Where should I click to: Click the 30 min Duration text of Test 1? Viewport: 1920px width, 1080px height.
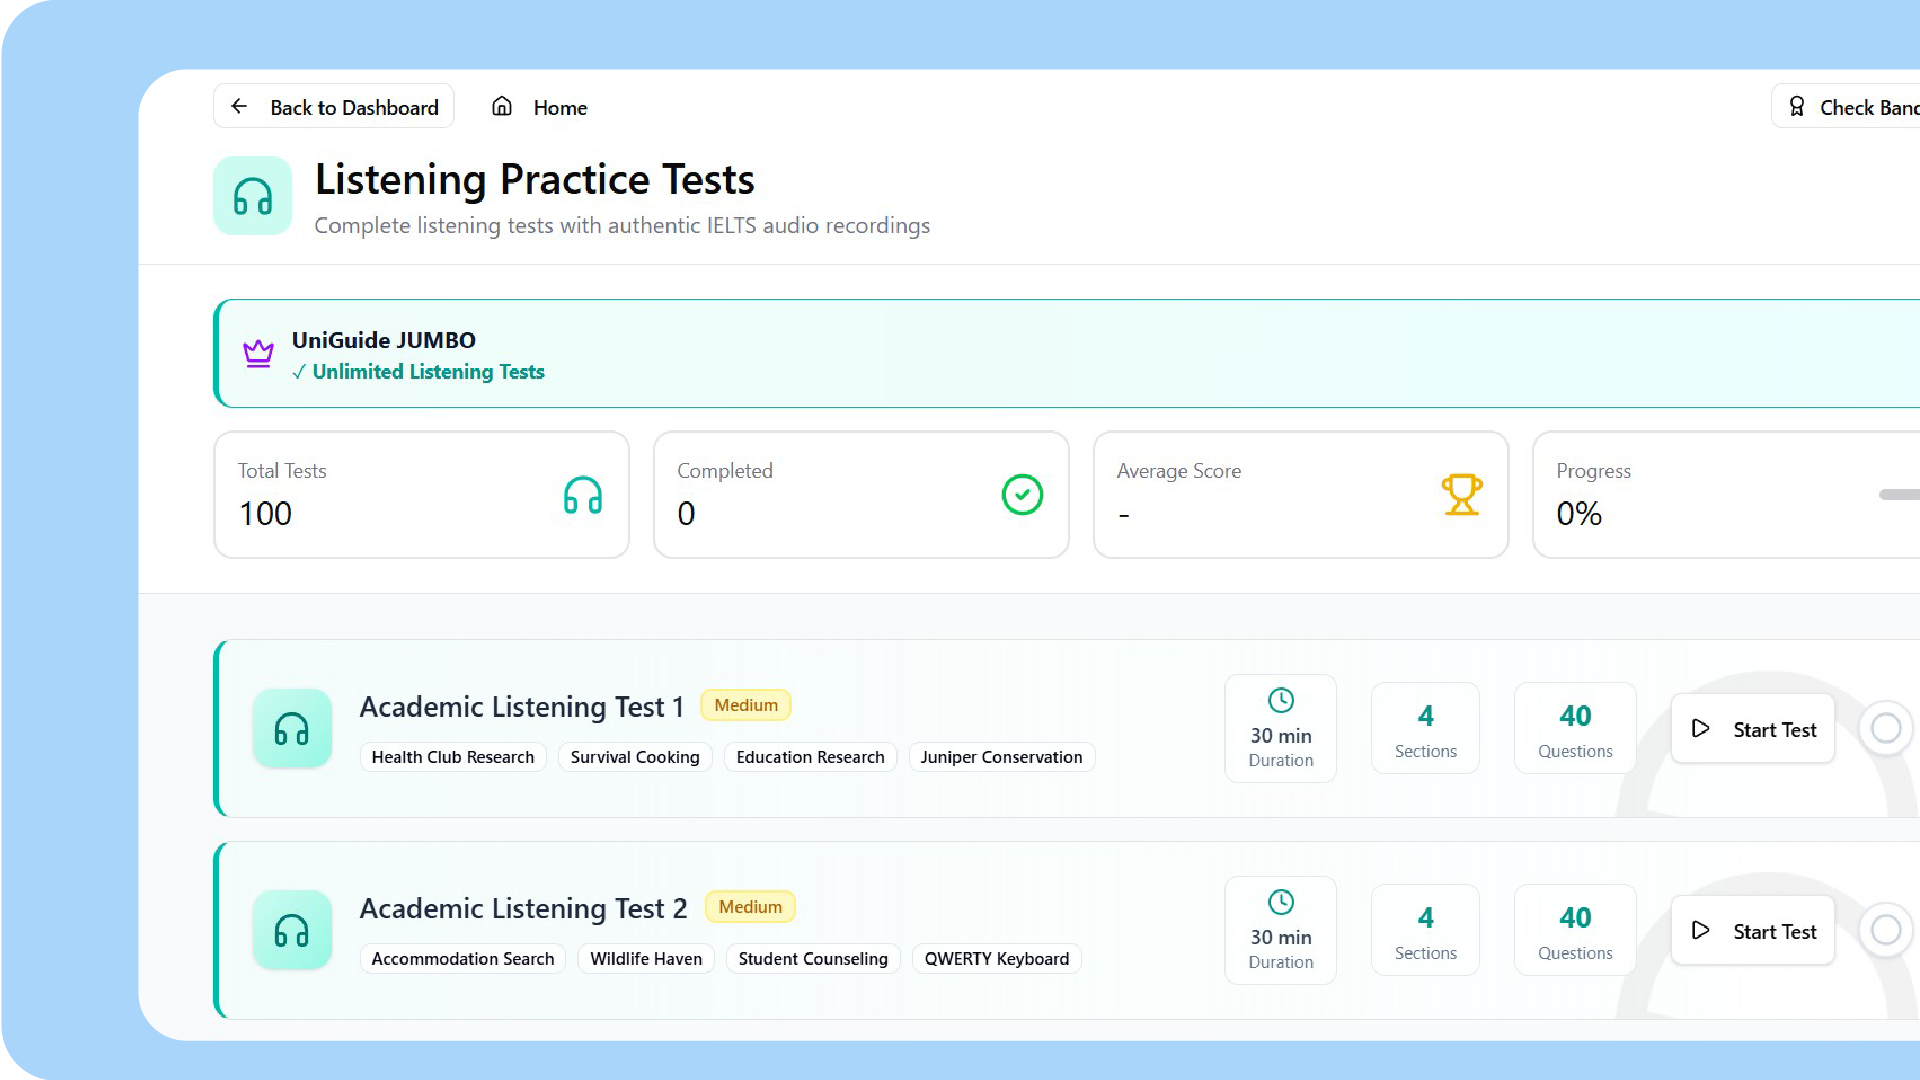(1281, 747)
